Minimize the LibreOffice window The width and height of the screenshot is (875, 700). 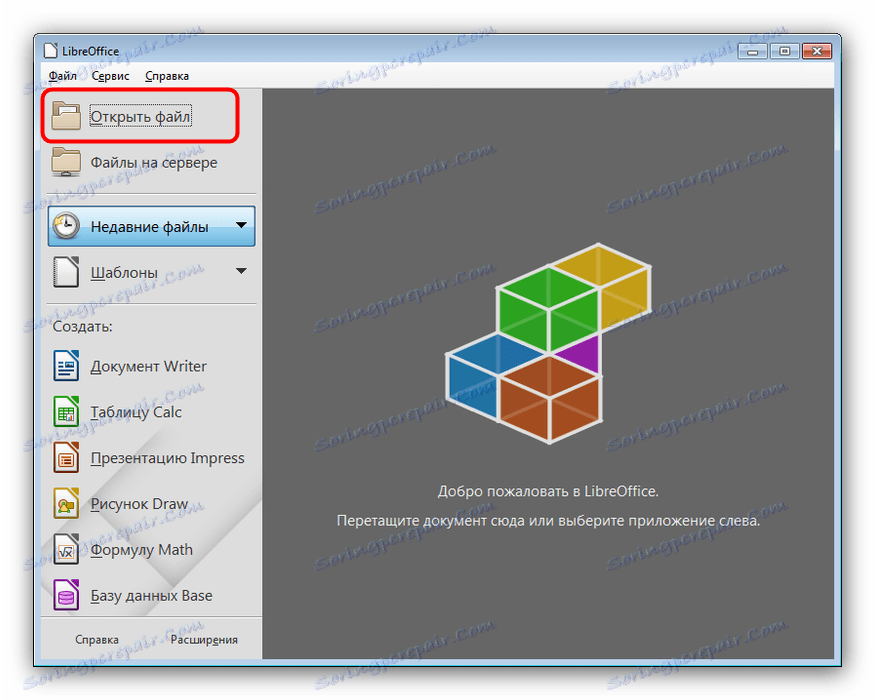[753, 51]
